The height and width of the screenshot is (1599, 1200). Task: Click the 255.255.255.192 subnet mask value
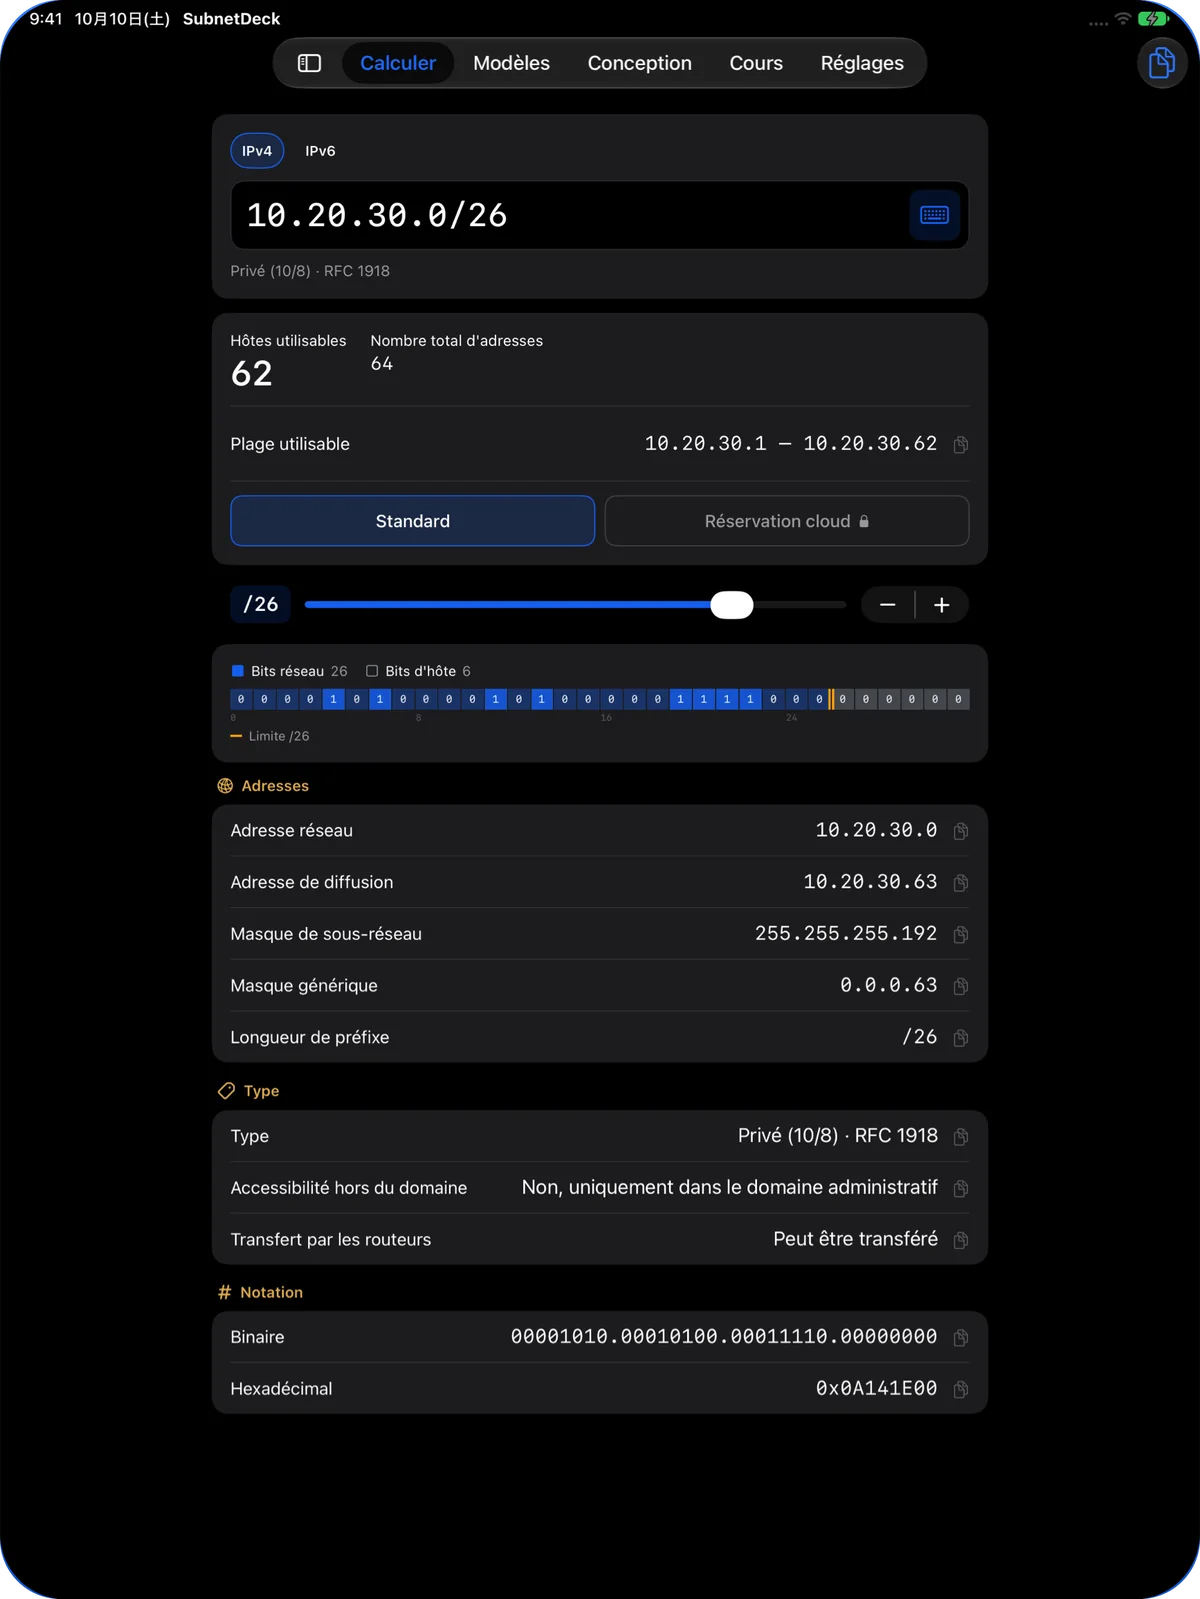846,933
